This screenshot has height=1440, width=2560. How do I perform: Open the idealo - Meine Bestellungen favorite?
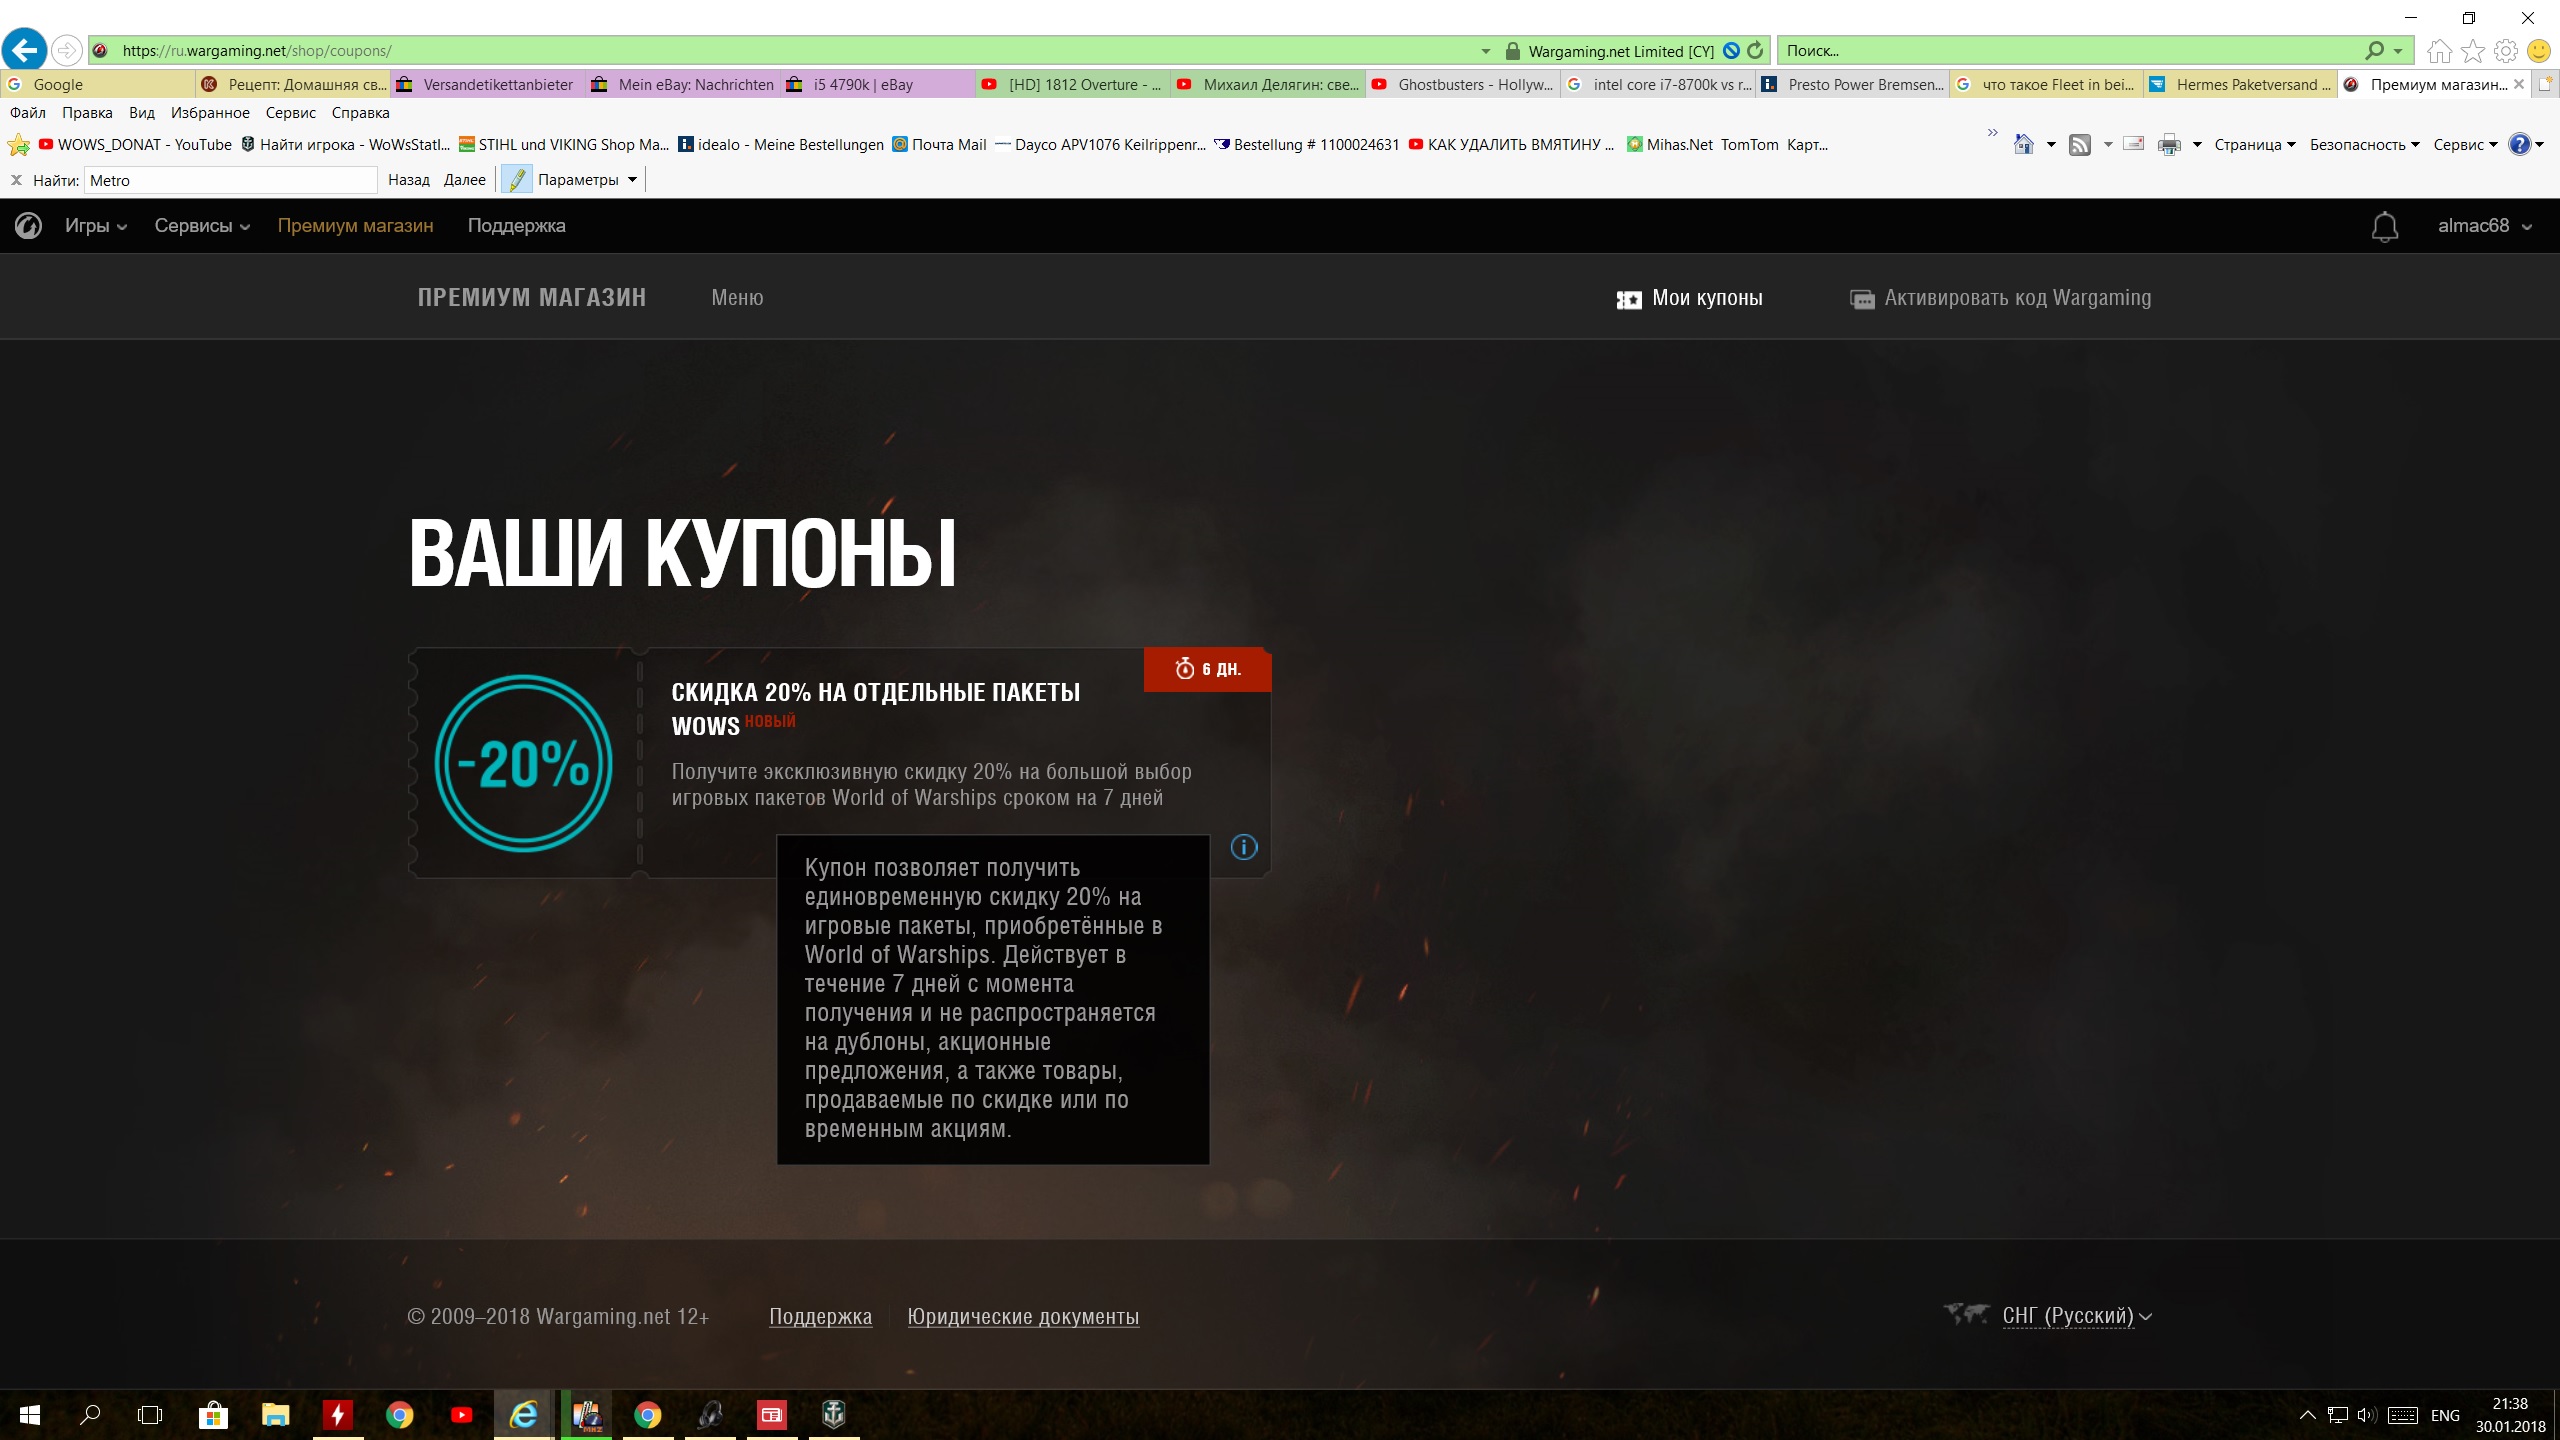pos(781,145)
